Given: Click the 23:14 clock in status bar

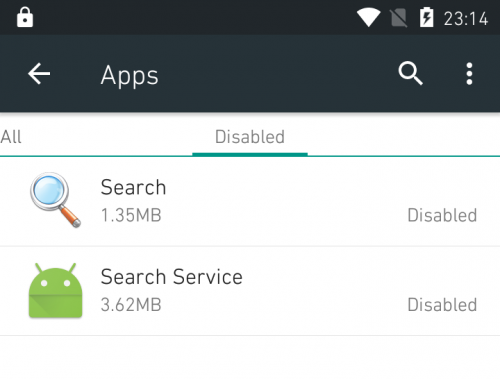Looking at the screenshot, I should [466, 19].
